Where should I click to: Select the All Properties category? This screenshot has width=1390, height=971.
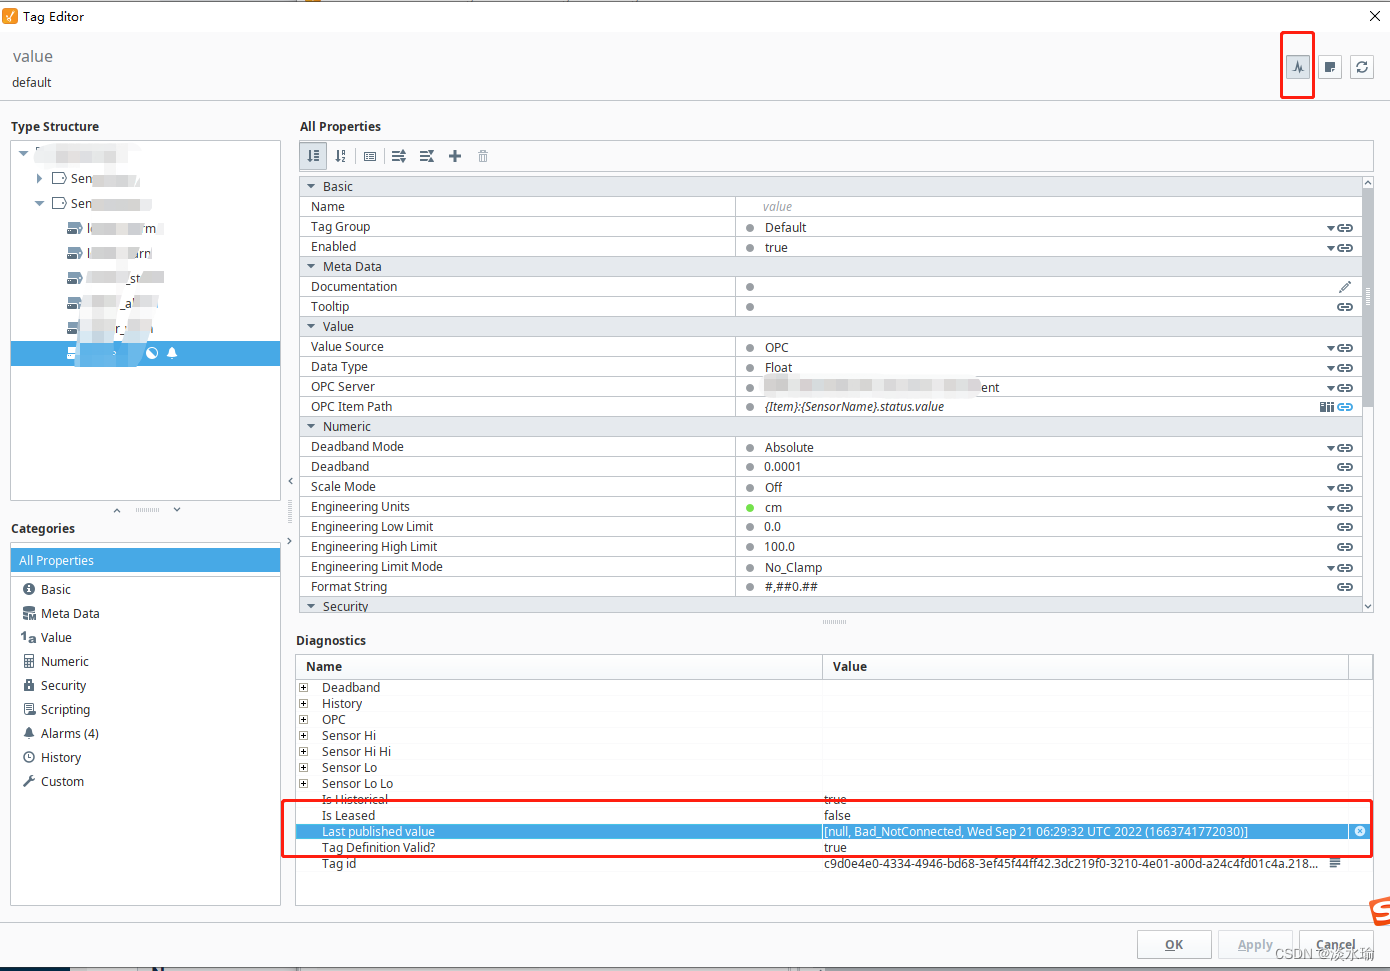145,561
